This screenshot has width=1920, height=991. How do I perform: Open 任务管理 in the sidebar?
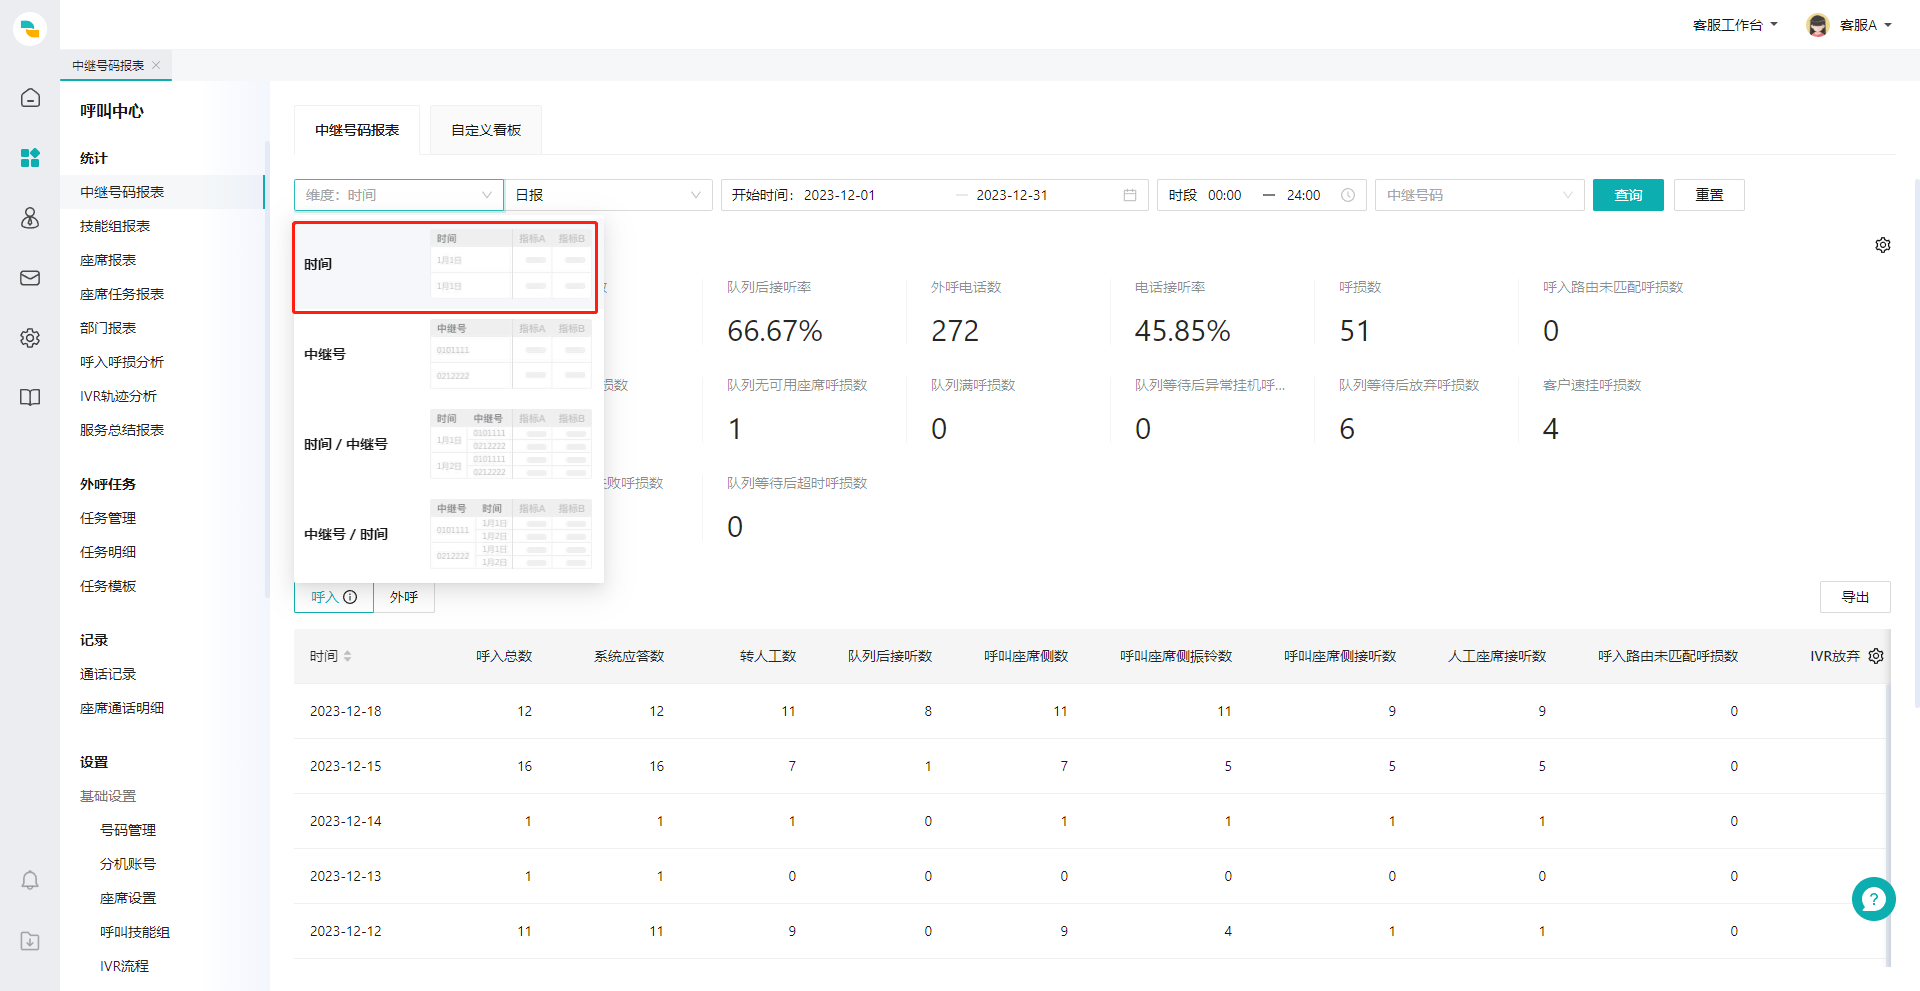pyautogui.click(x=108, y=518)
